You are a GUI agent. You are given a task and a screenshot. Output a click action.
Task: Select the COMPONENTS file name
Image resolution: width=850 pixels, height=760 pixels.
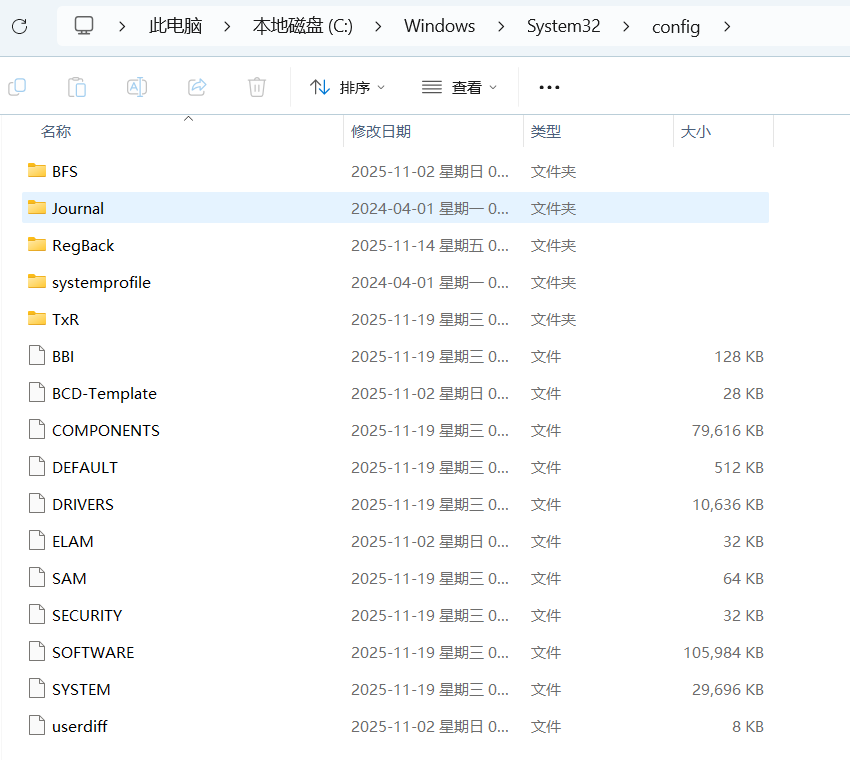[106, 430]
